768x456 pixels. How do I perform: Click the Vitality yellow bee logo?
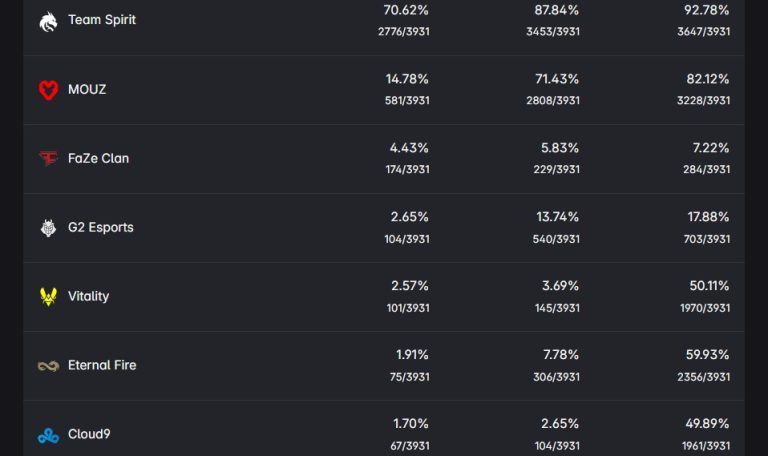point(48,297)
